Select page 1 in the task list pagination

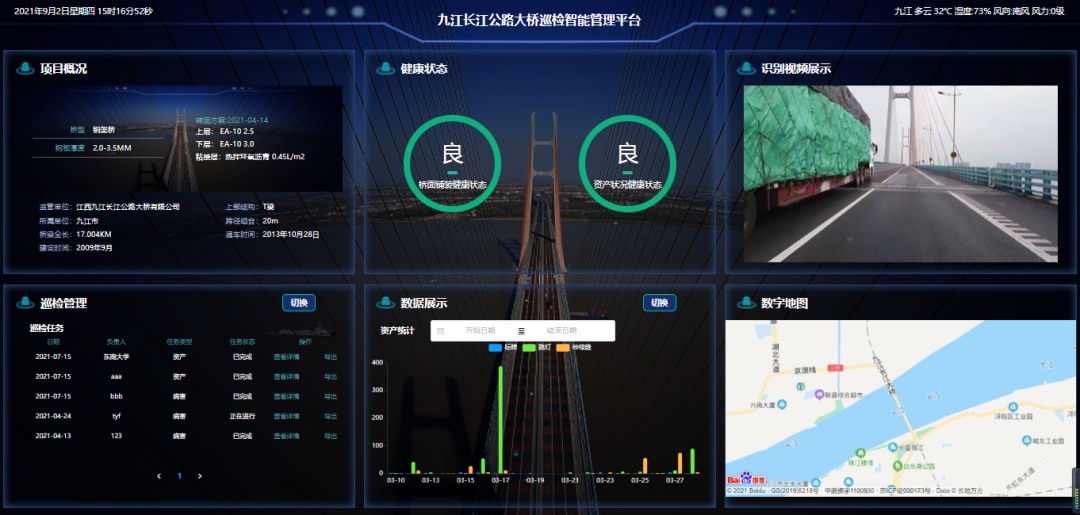pos(180,476)
